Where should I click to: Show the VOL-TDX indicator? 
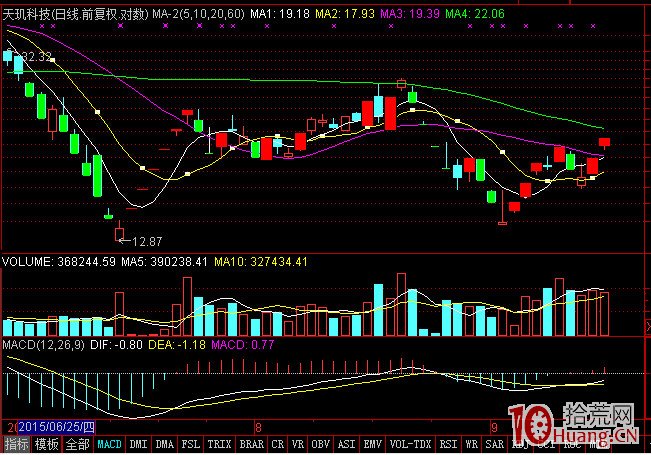coord(410,444)
